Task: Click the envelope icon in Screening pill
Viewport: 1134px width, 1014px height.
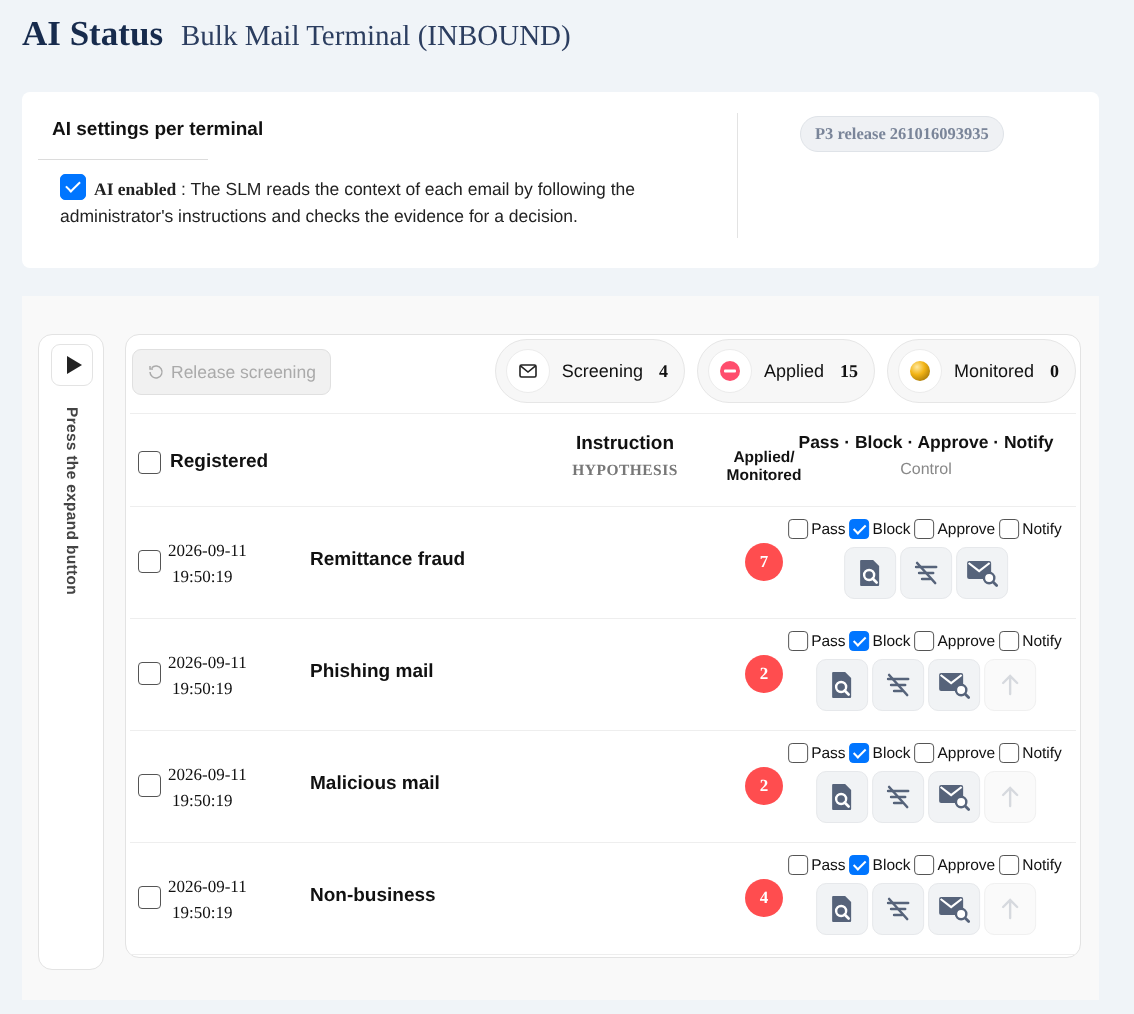Action: click(x=528, y=371)
